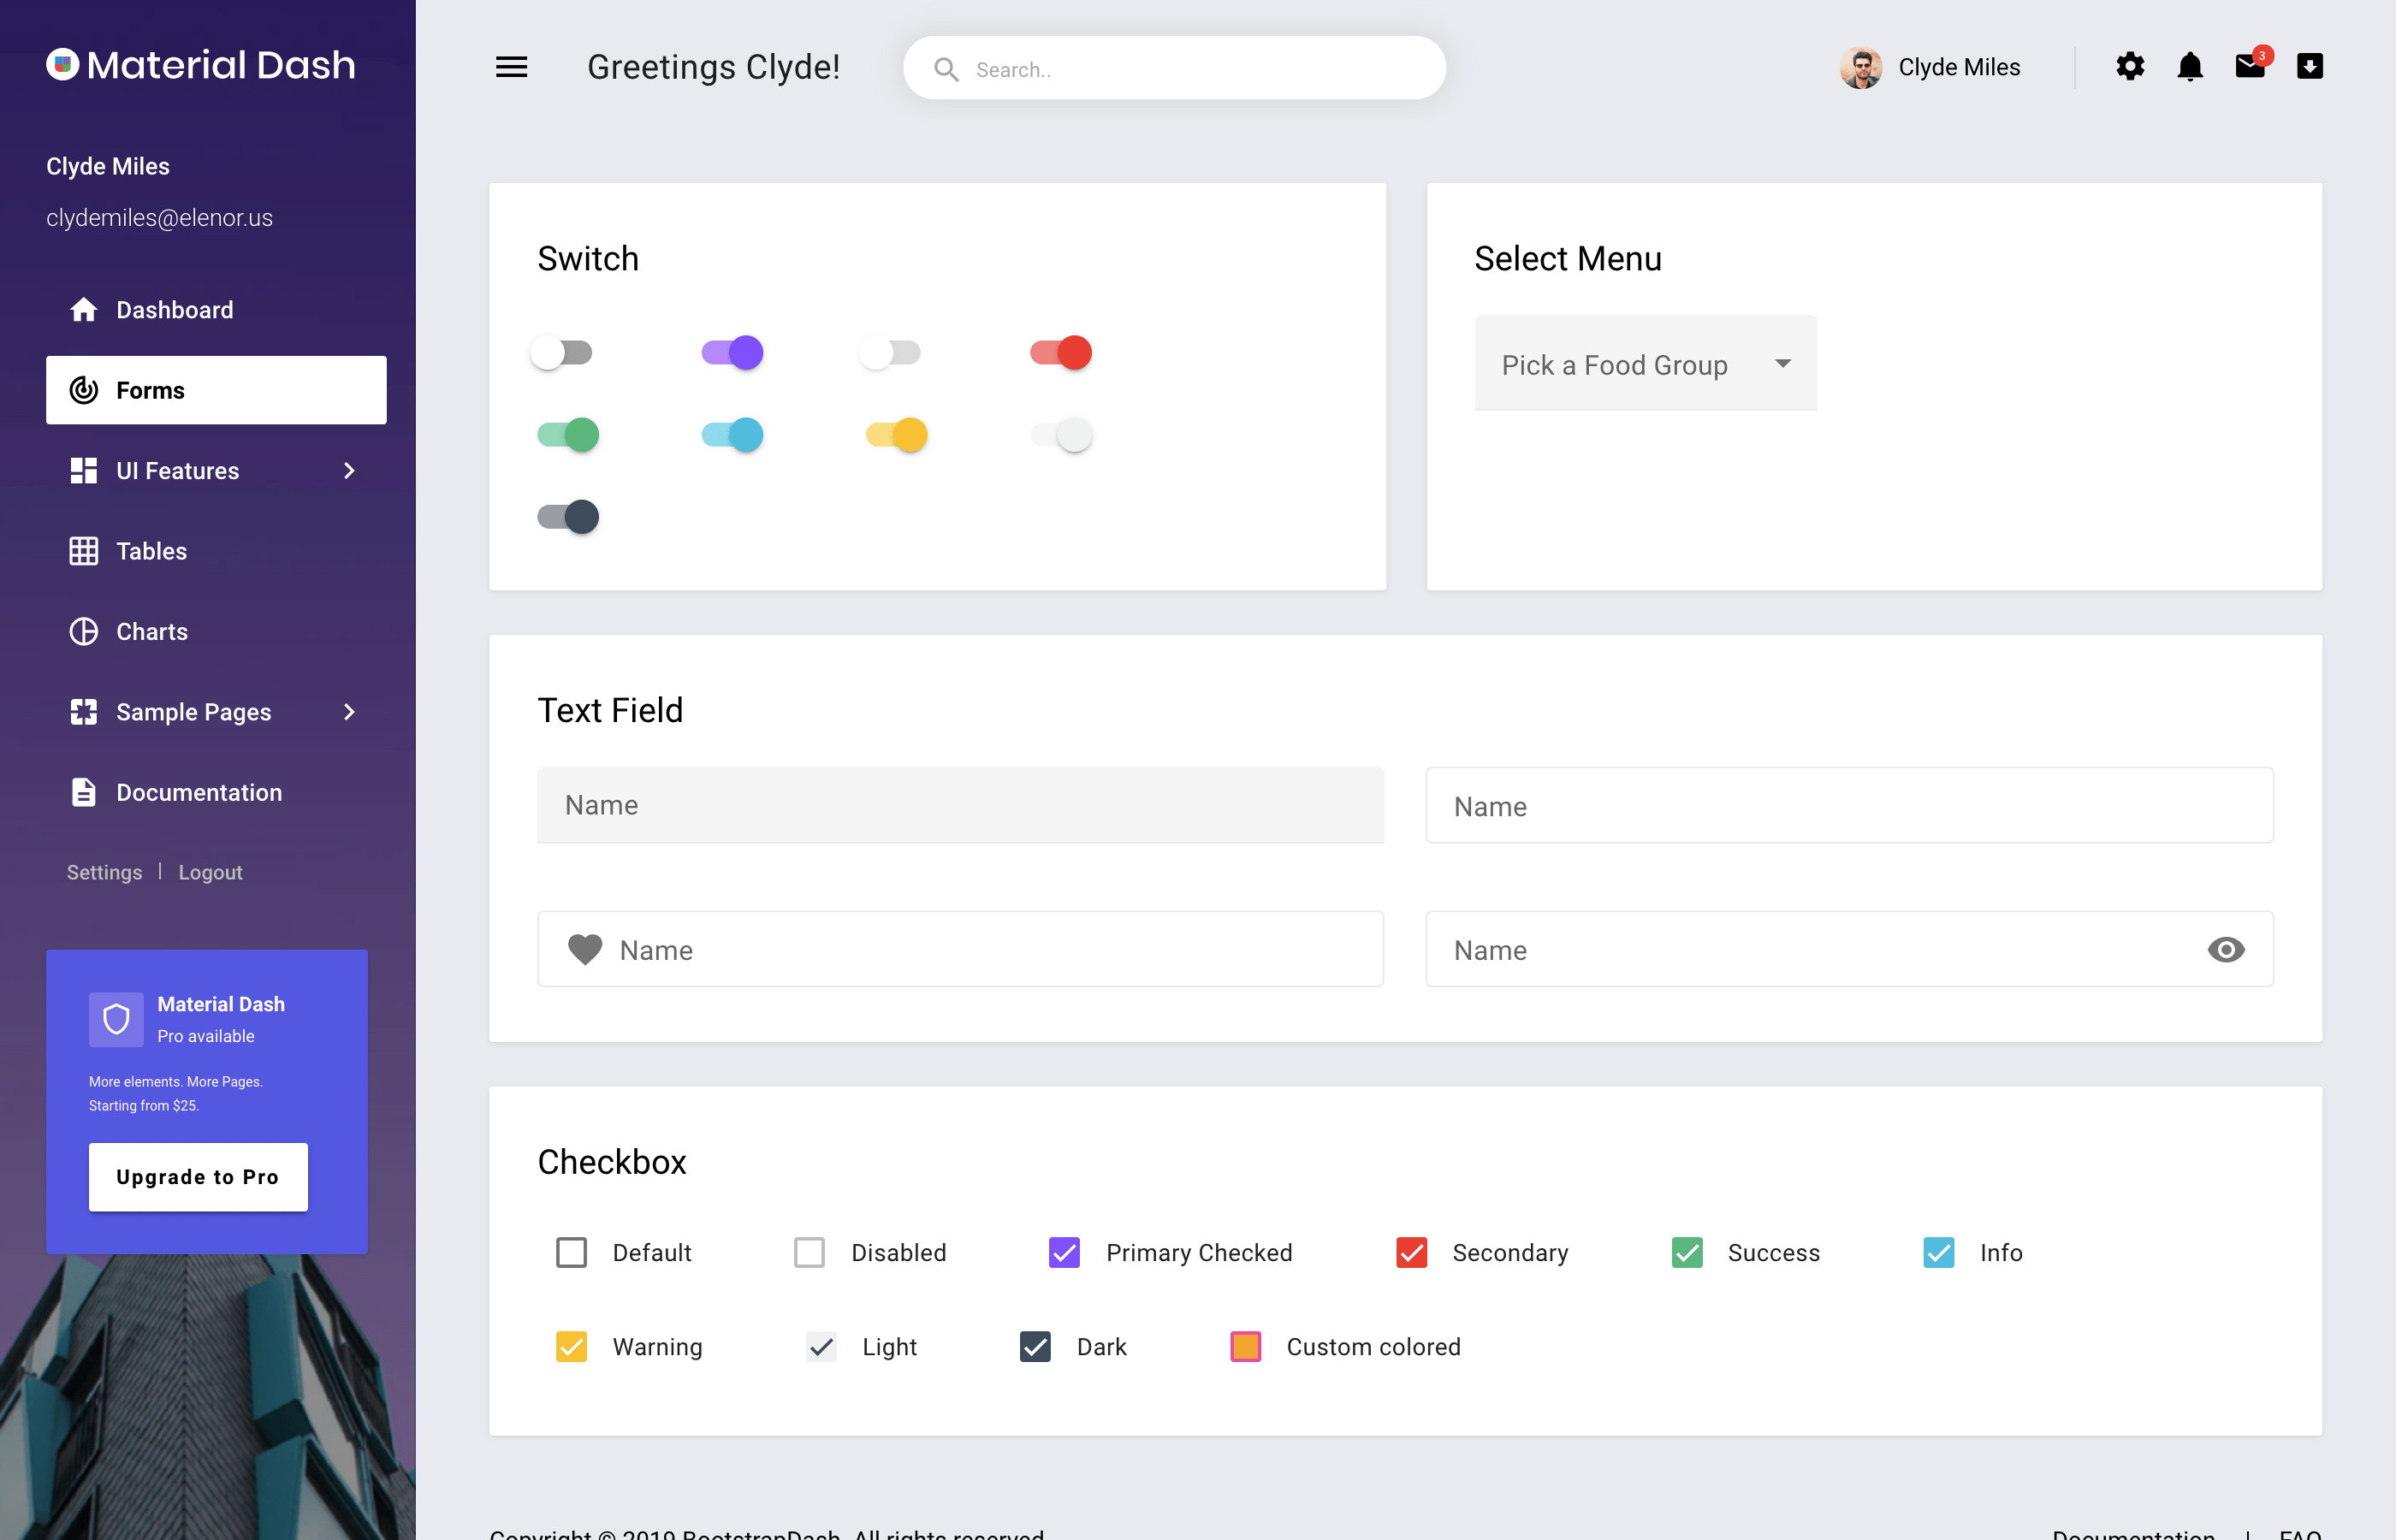Image resolution: width=2396 pixels, height=1540 pixels.
Task: Uncheck the Primary Checked checkbox
Action: pyautogui.click(x=1064, y=1252)
